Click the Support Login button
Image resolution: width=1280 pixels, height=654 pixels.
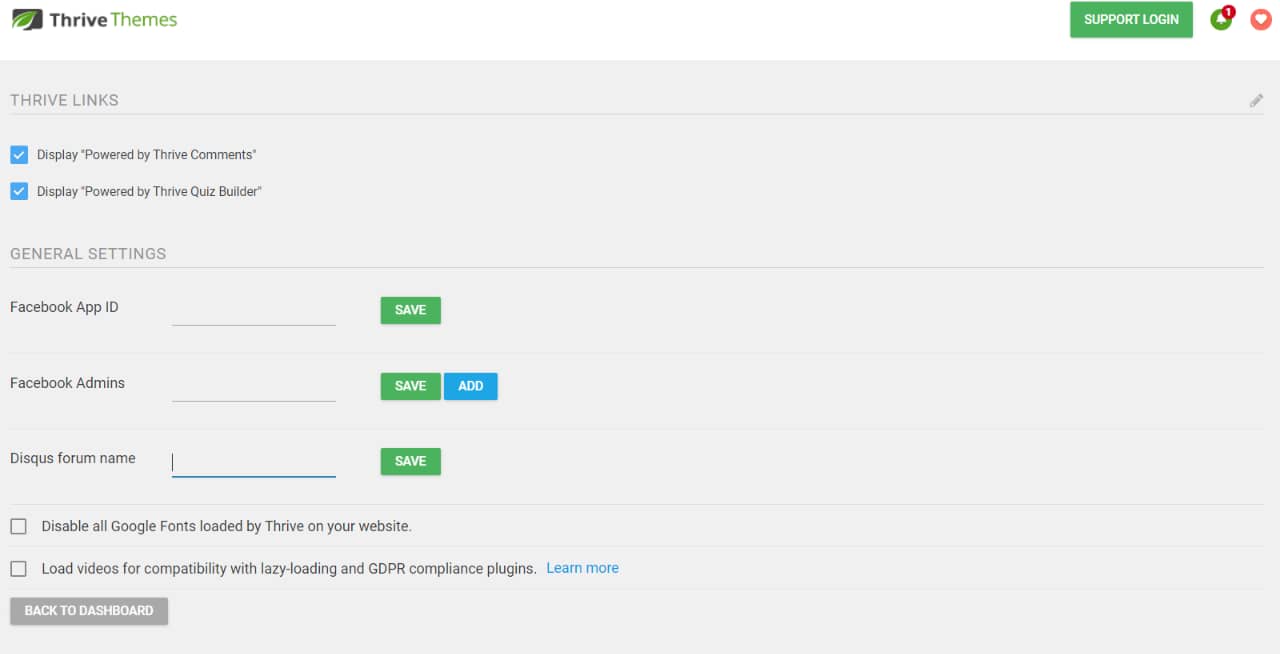[1131, 19]
